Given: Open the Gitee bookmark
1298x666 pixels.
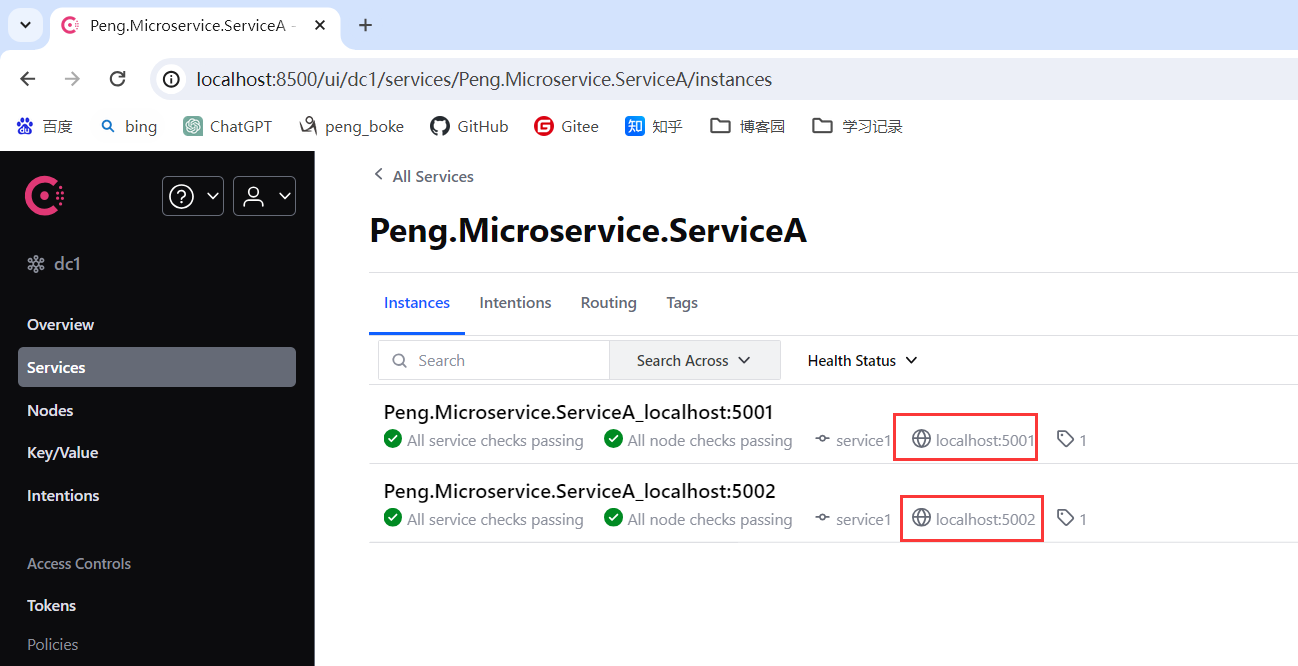Looking at the screenshot, I should tap(566, 126).
